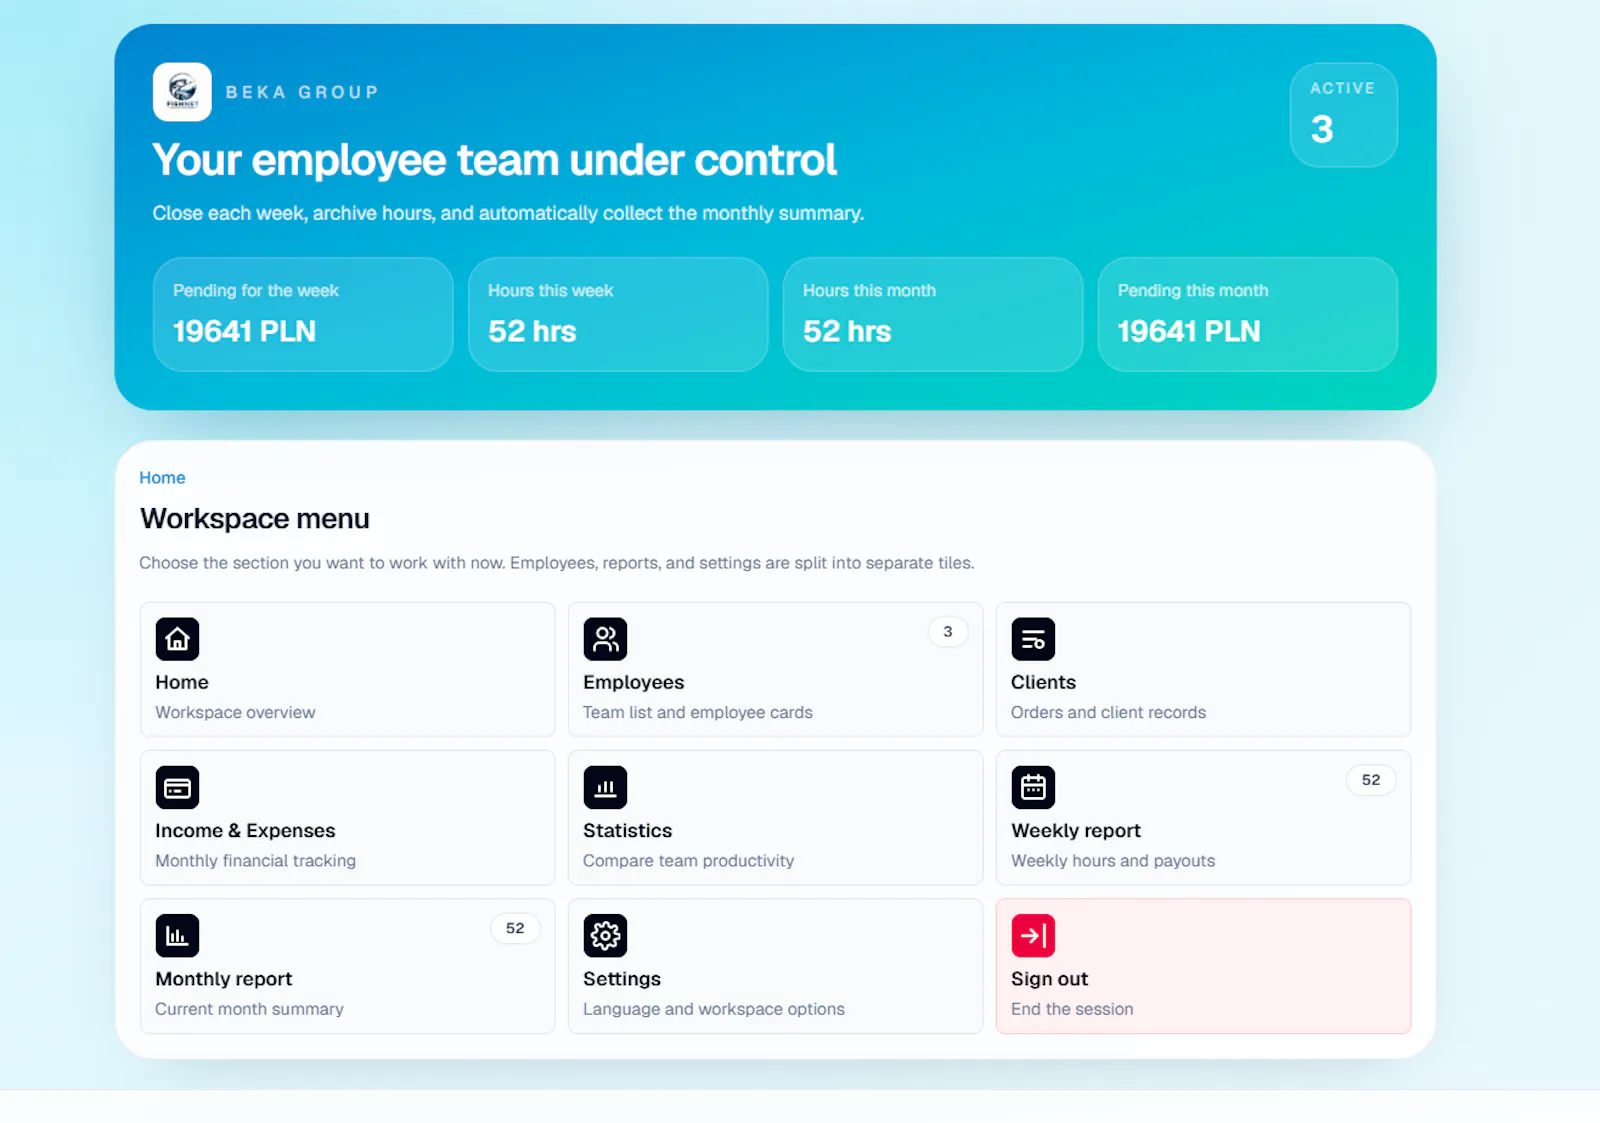The width and height of the screenshot is (1600, 1123).
Task: Open the Statistics tile title
Action: [627, 831]
